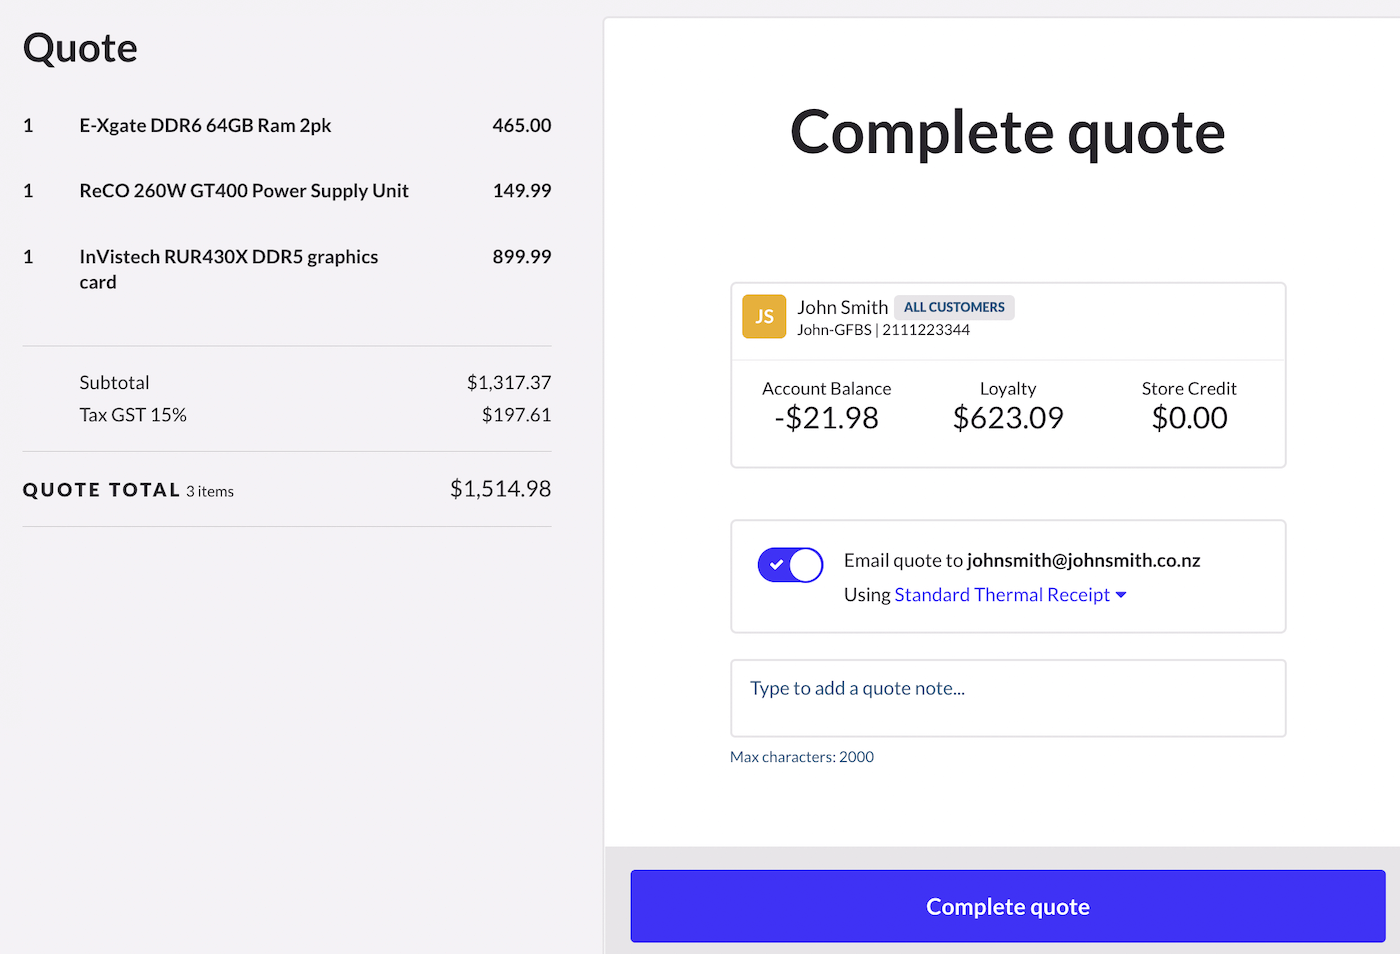Screen dimensions: 1400x954
Task: Click the customer code John-GFBS | 2111223344
Action: click(x=883, y=330)
